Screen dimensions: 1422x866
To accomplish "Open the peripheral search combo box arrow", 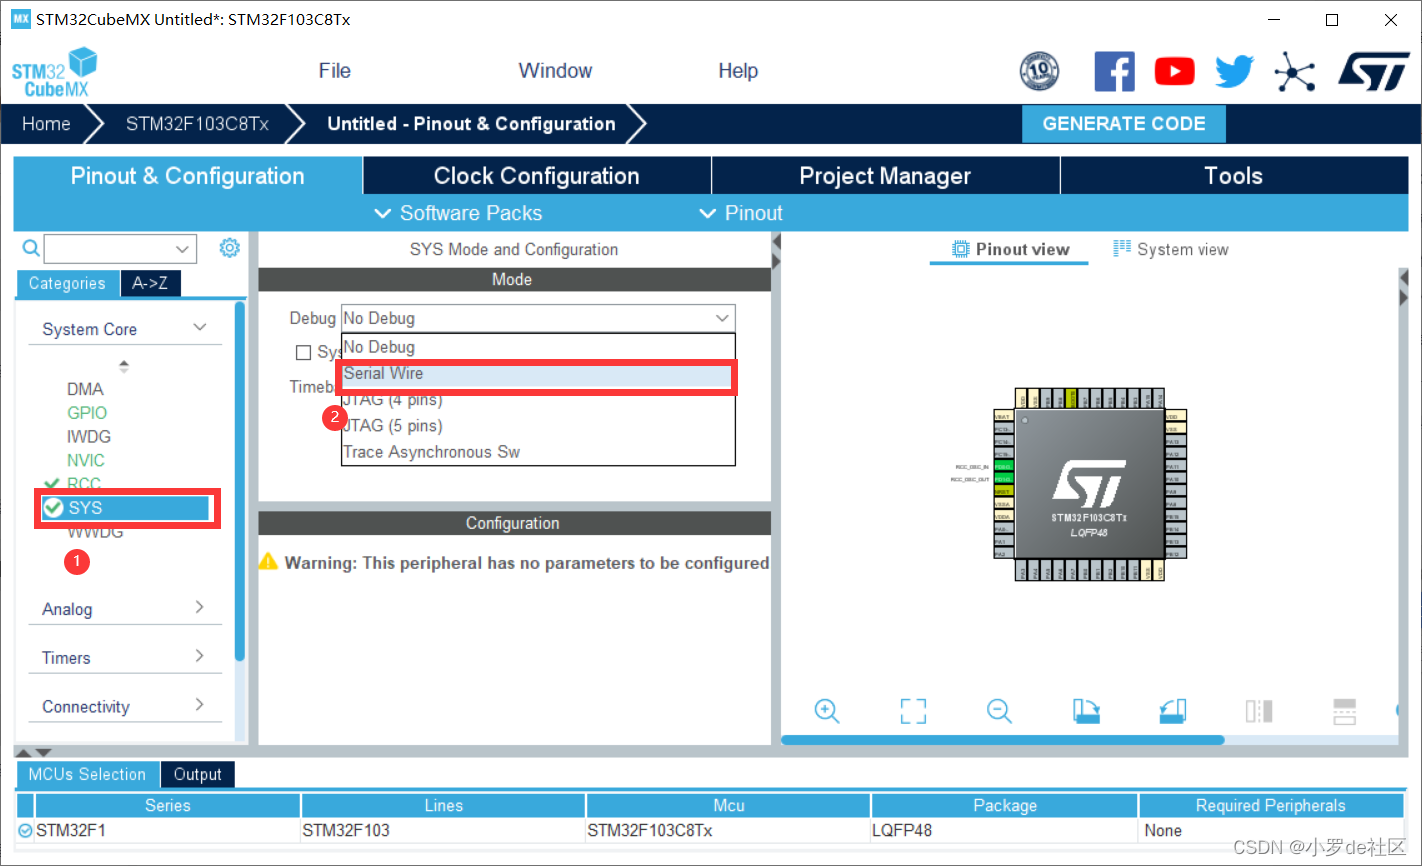I will (x=182, y=248).
